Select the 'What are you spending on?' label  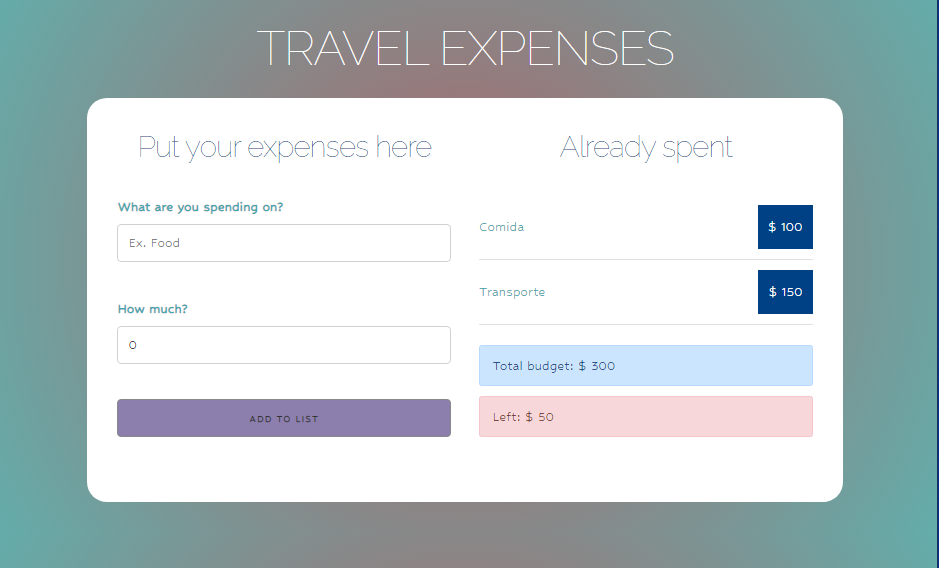click(200, 207)
